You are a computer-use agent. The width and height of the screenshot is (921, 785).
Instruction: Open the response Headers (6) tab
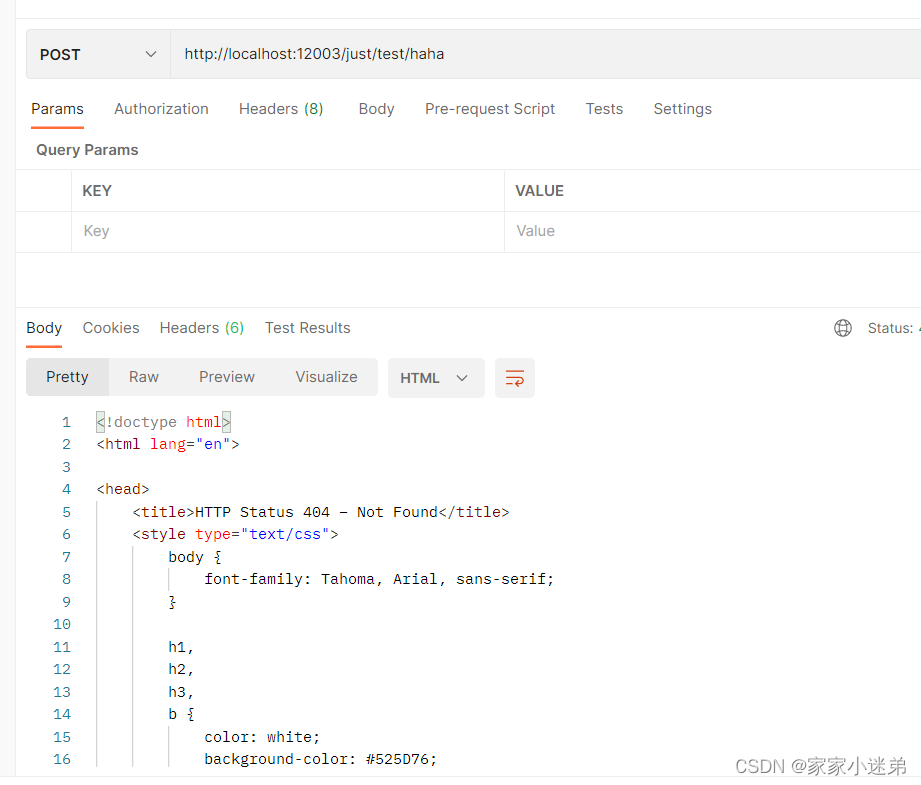point(201,328)
